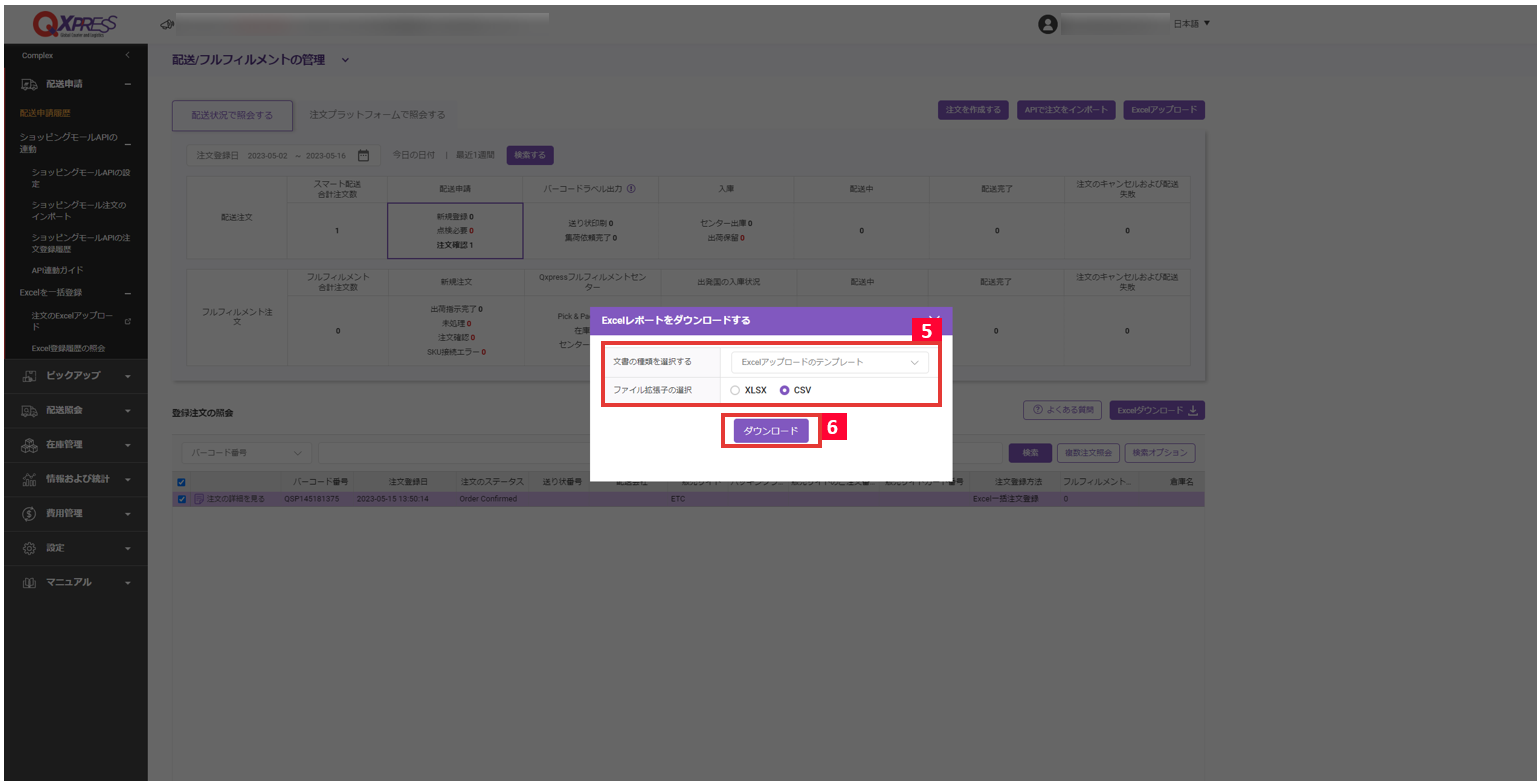The image size is (1540, 784).
Task: Expand the ピックアップ sidebar menu
Action: 75,376
